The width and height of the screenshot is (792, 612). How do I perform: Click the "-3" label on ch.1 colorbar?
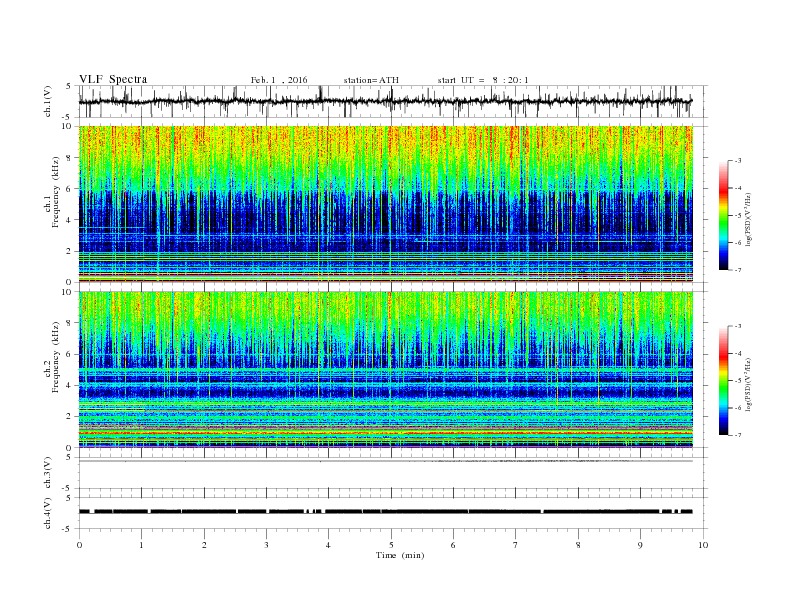click(738, 161)
